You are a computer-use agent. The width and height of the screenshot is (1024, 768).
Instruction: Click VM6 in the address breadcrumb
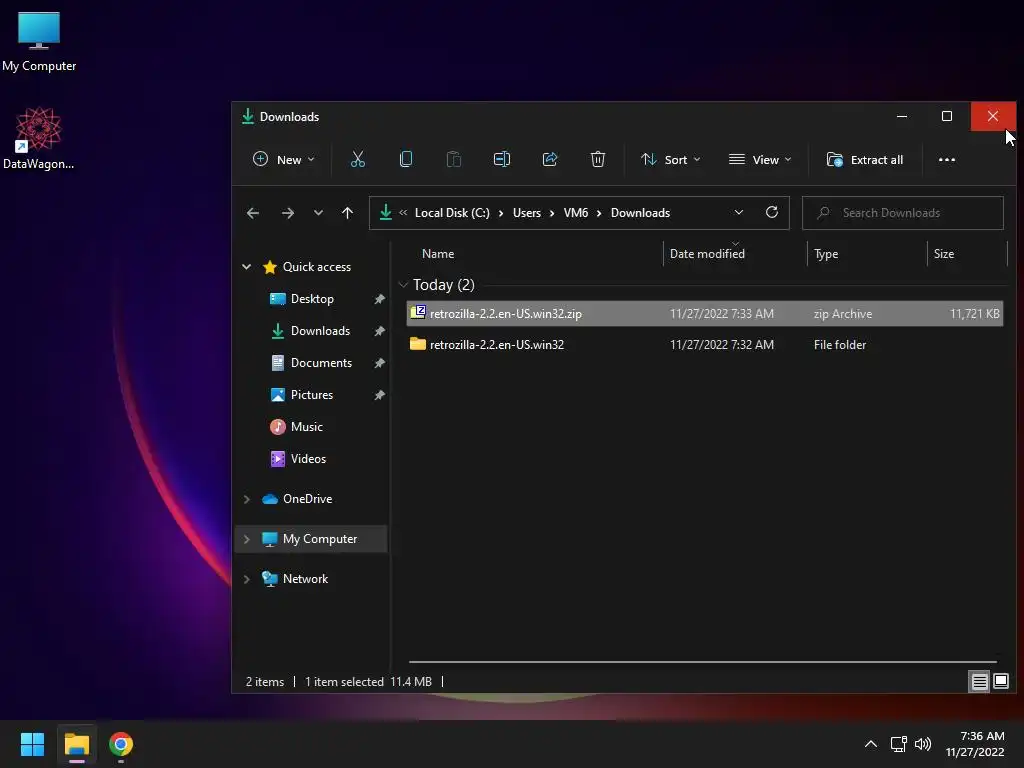(575, 213)
